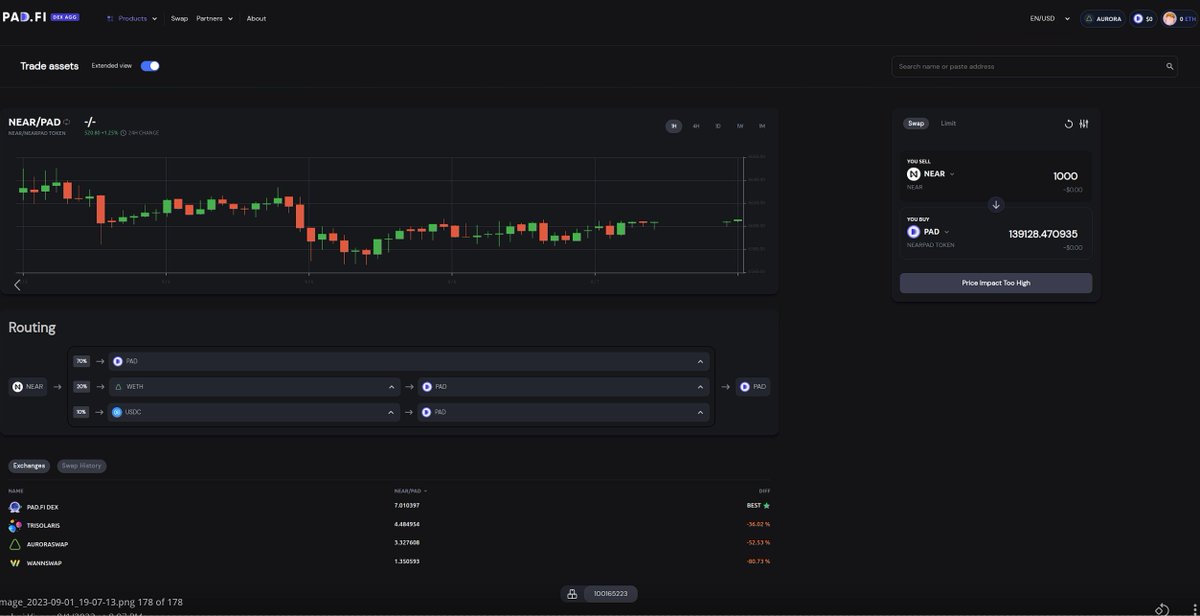
Task: Click the buy amount 139128.470935 field
Action: pos(1043,234)
